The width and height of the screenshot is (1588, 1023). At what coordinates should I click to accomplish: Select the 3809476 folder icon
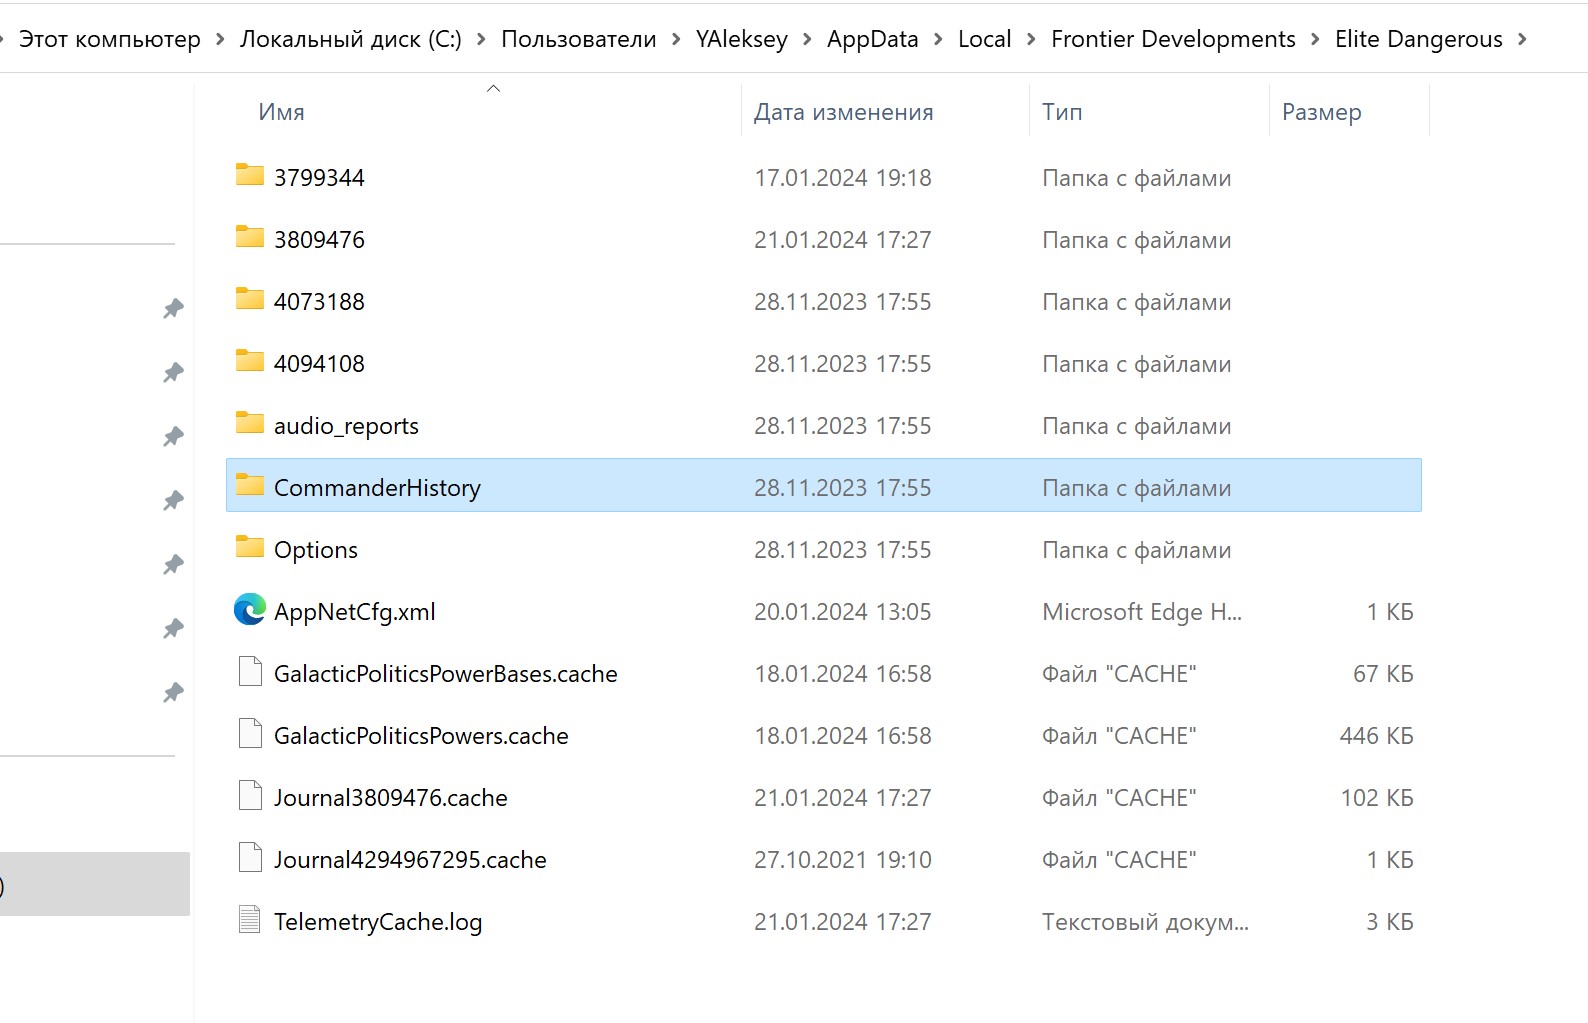tap(249, 238)
